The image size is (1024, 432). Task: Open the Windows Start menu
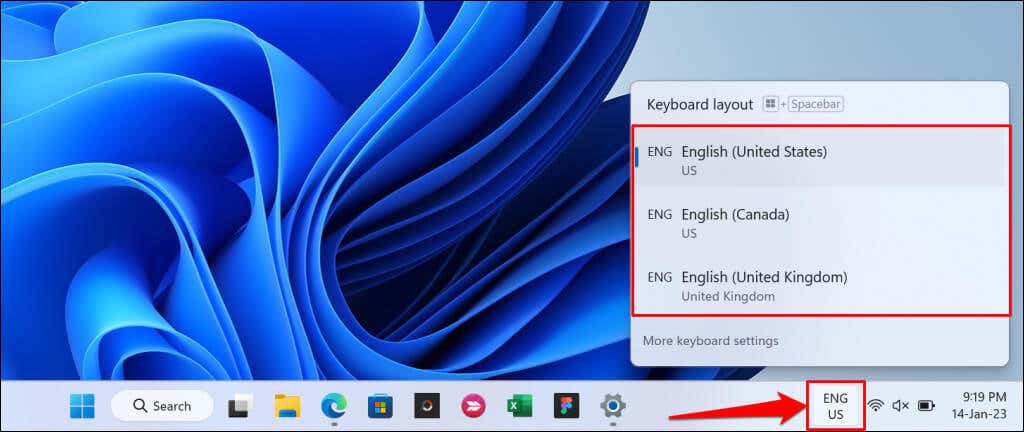click(82, 406)
